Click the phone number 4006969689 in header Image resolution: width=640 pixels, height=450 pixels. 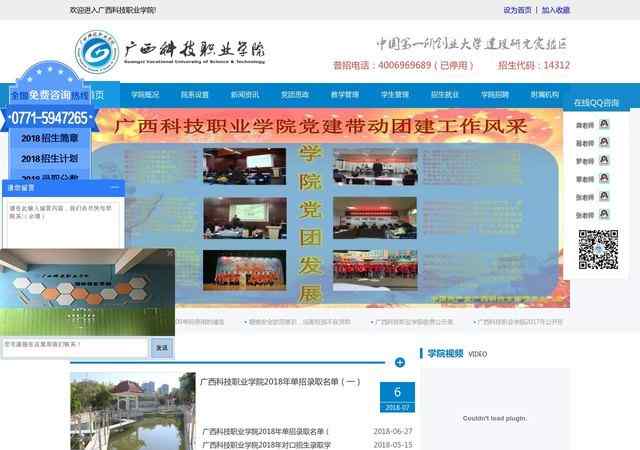click(x=404, y=65)
